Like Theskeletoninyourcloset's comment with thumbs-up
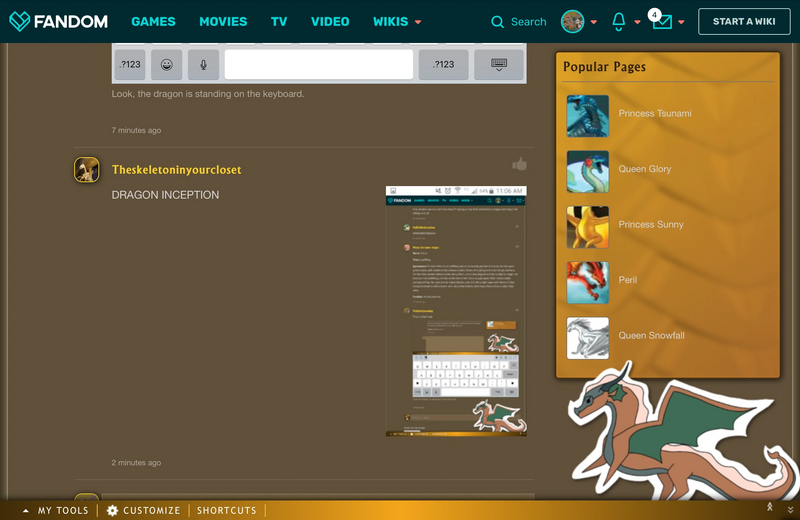800x520 pixels. pyautogui.click(x=519, y=165)
